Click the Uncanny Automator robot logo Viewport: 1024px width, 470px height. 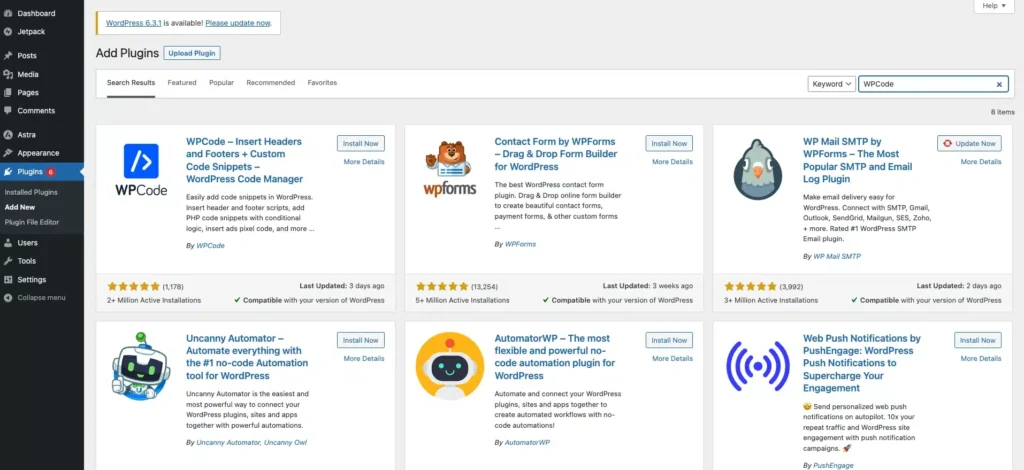pyautogui.click(x=141, y=366)
